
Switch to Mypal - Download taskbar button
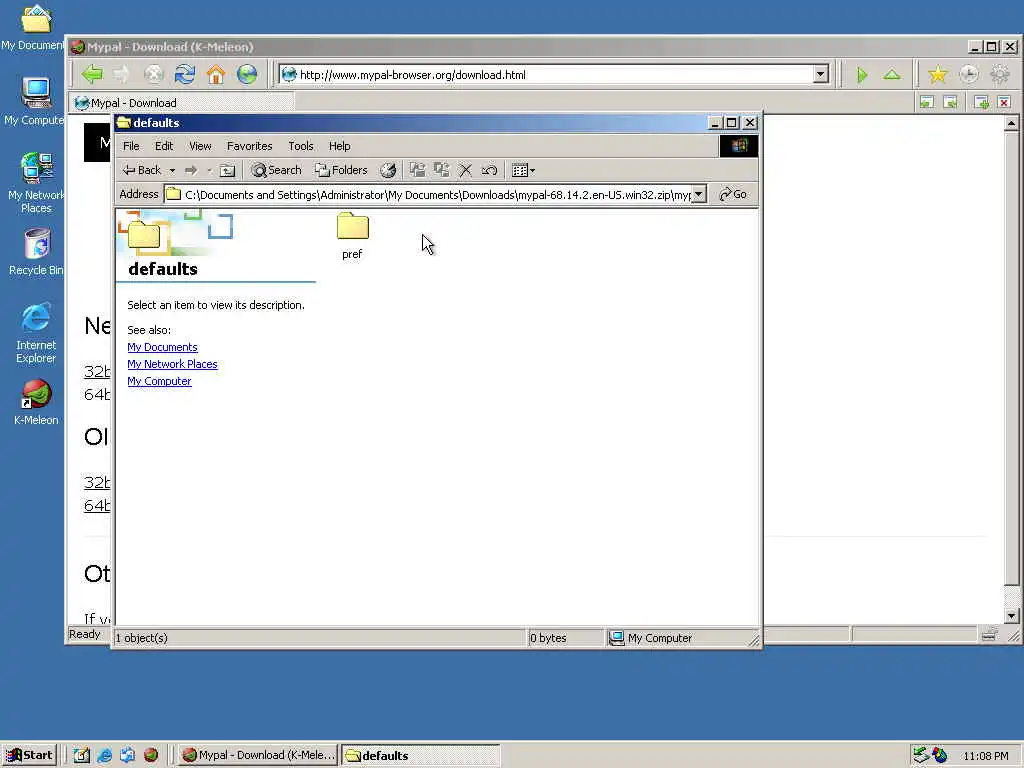(258, 755)
